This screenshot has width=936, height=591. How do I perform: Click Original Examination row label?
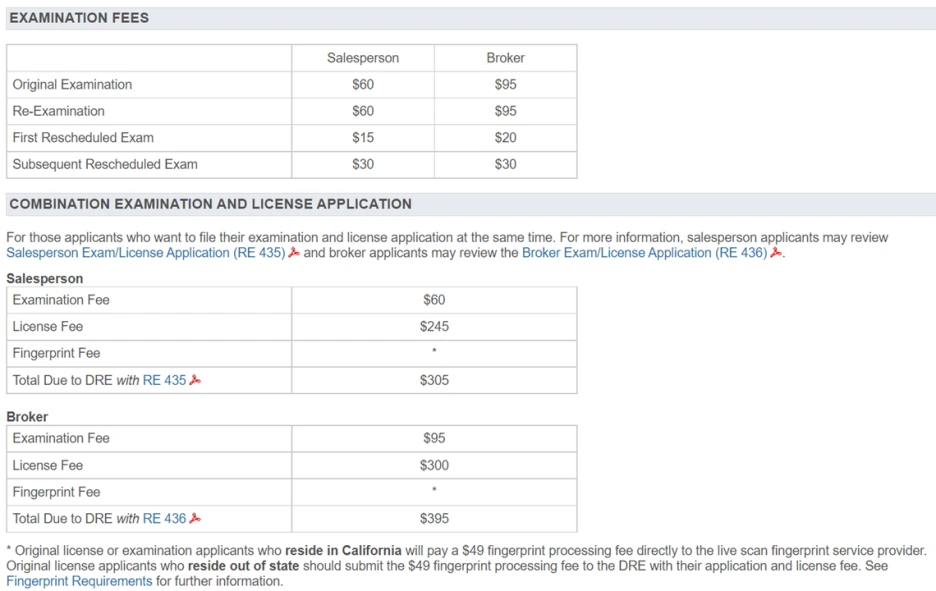[x=72, y=85]
